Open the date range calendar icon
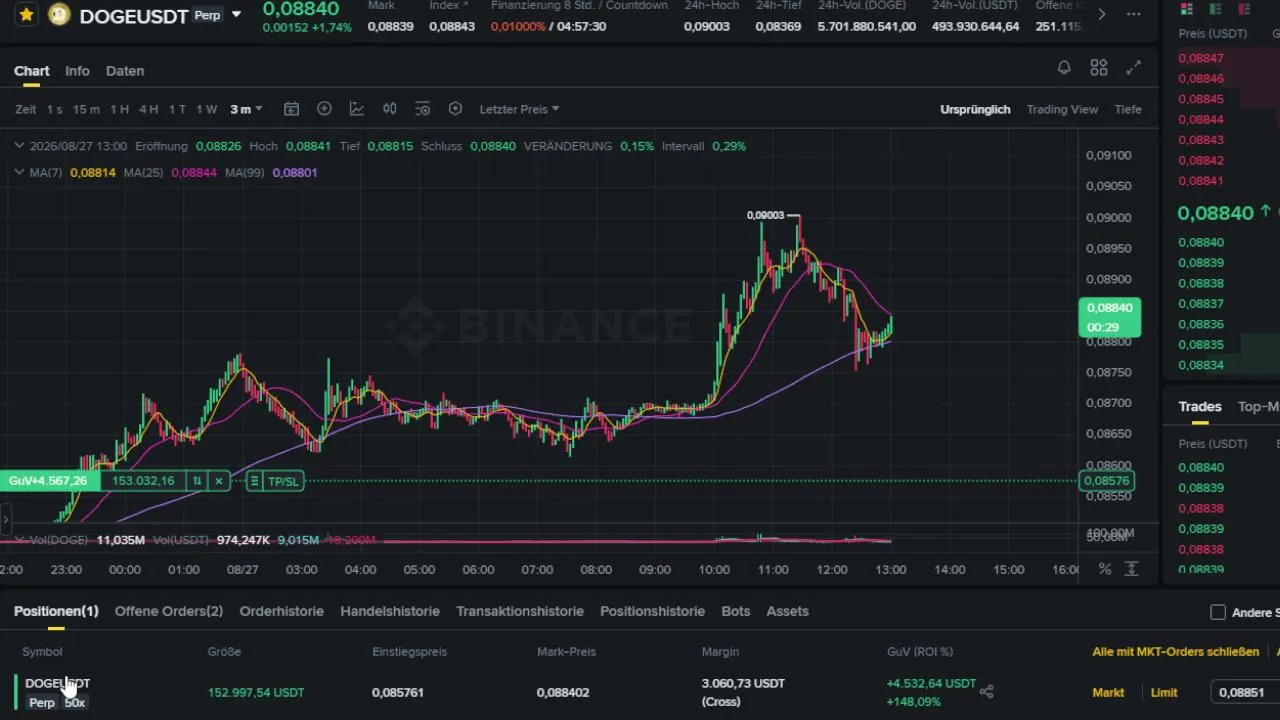Viewport: 1280px width, 720px height. coord(291,109)
